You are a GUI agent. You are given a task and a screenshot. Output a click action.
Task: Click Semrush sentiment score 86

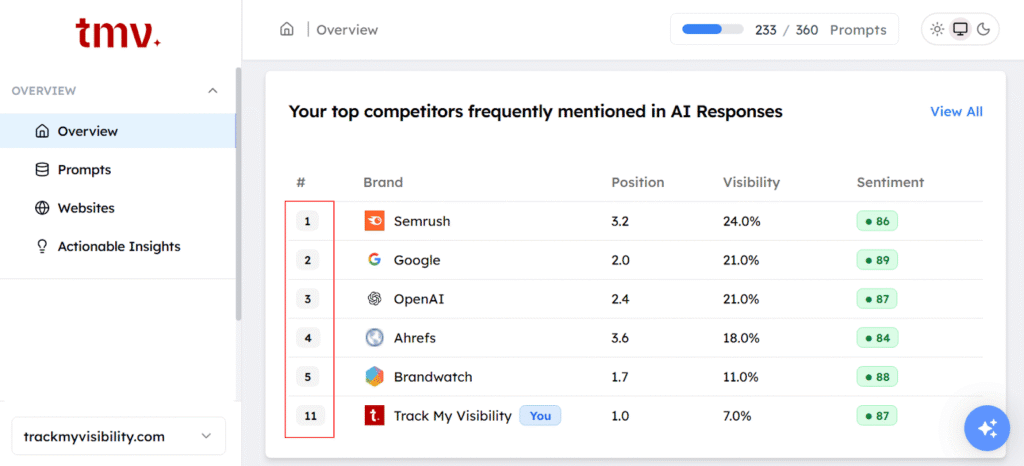[x=877, y=221]
